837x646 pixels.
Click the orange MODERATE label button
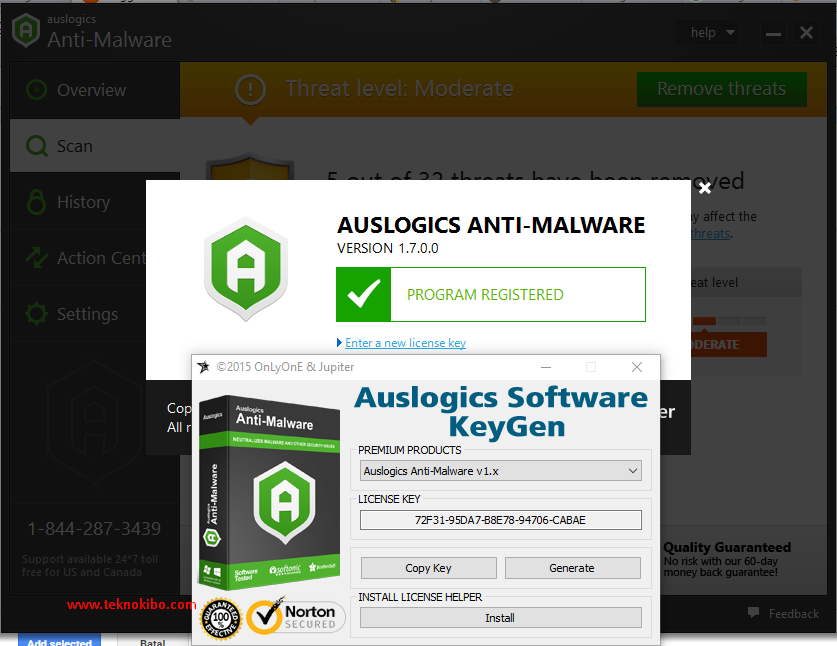point(729,344)
